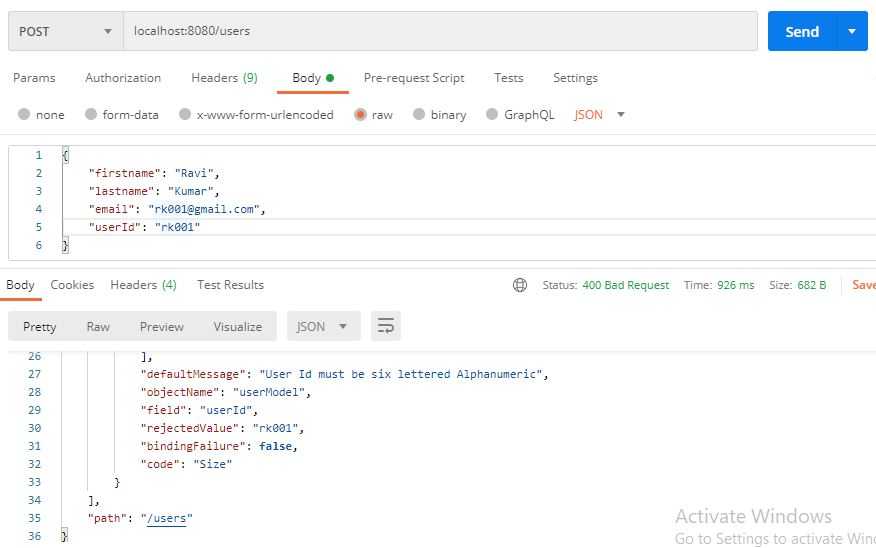Click the "email": "rk001@gmail.com" line

177,209
